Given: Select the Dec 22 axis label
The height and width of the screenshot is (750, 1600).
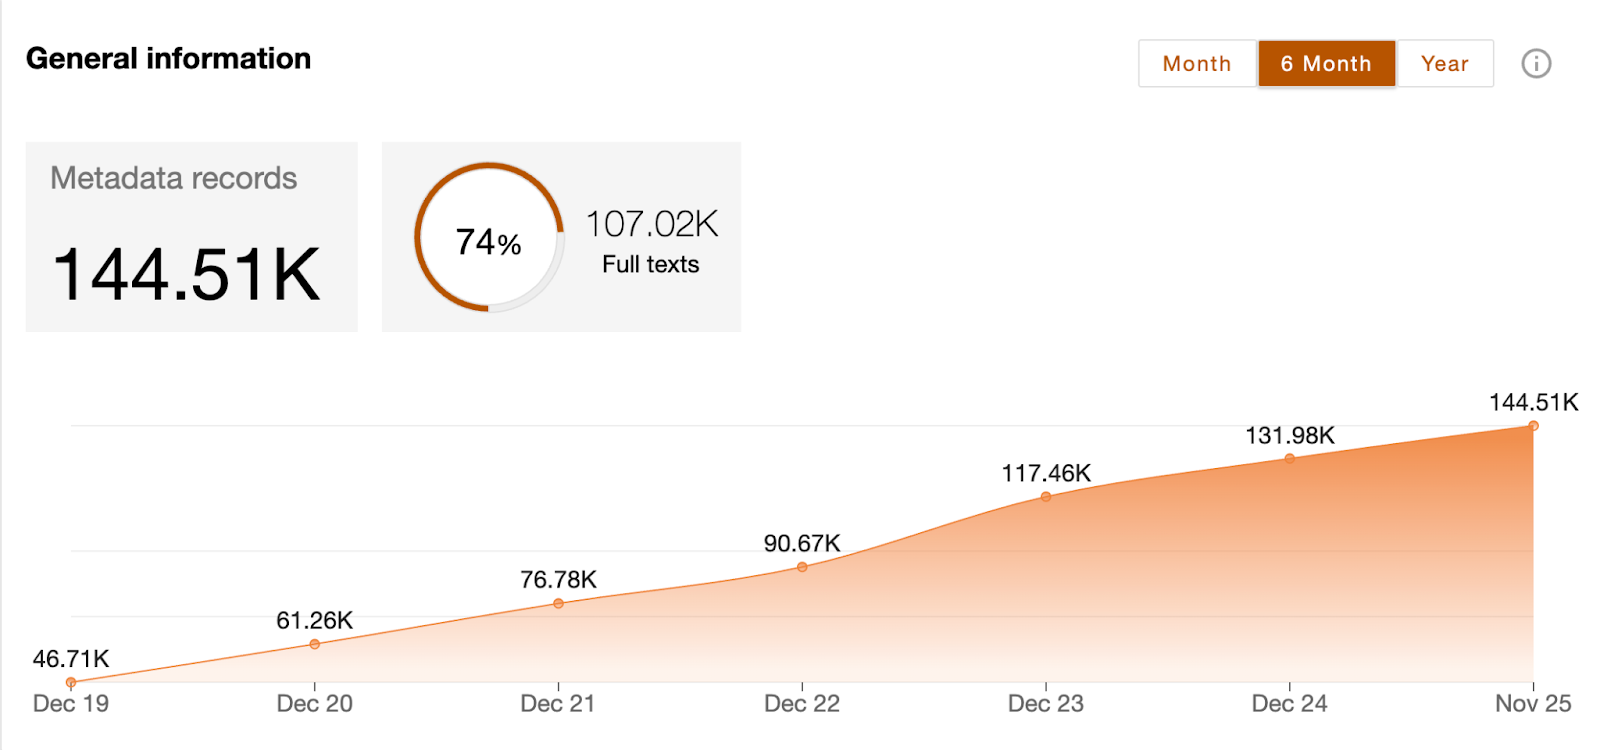Looking at the screenshot, I should tap(802, 704).
